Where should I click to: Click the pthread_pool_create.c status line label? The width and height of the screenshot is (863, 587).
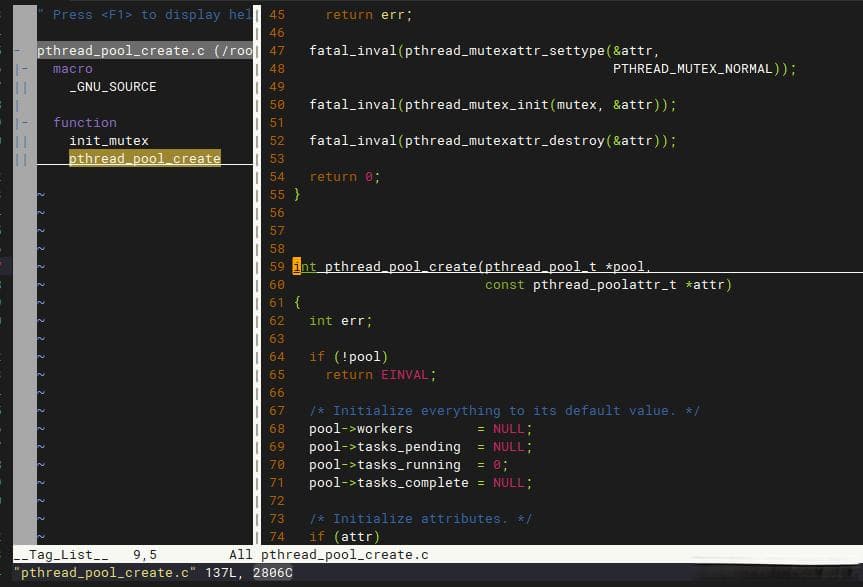(345, 555)
